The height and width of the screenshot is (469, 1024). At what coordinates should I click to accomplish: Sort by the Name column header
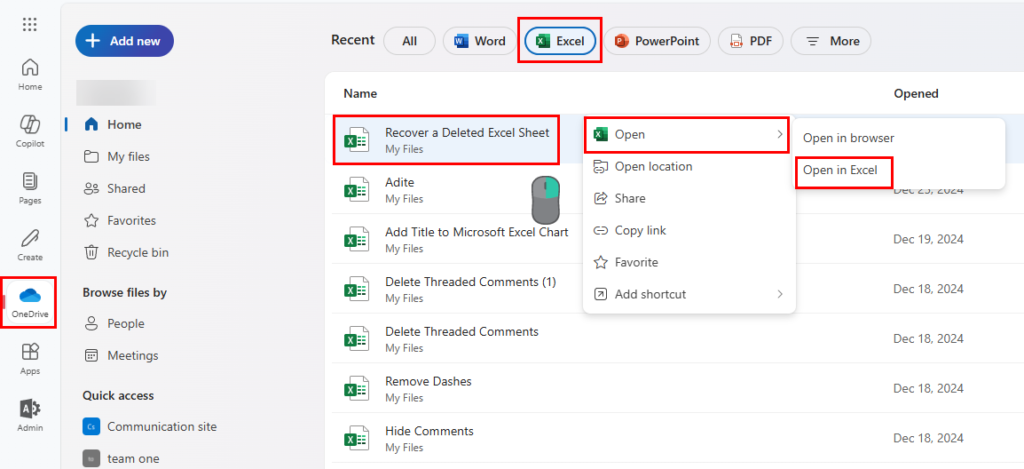[360, 93]
